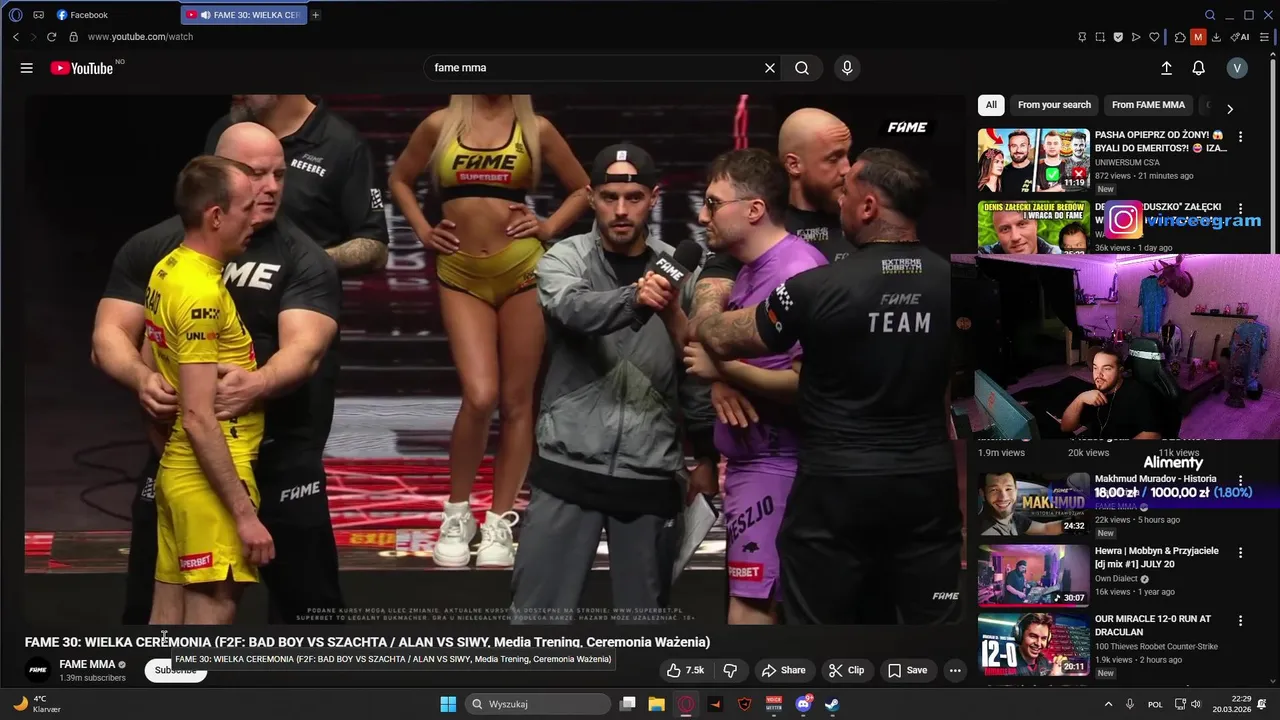The width and height of the screenshot is (1280, 720).
Task: Share the FAME 30 video
Action: tap(783, 670)
